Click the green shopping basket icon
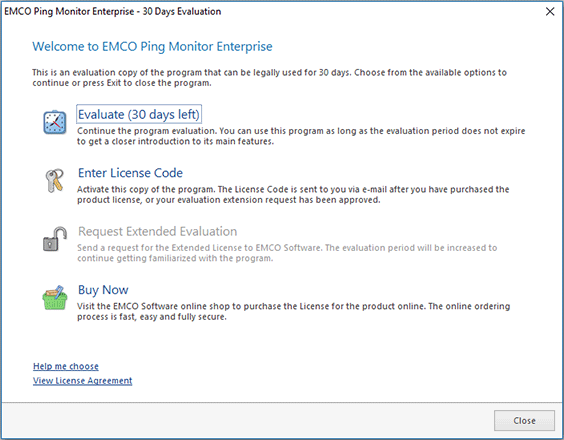The image size is (564, 440). 55,298
